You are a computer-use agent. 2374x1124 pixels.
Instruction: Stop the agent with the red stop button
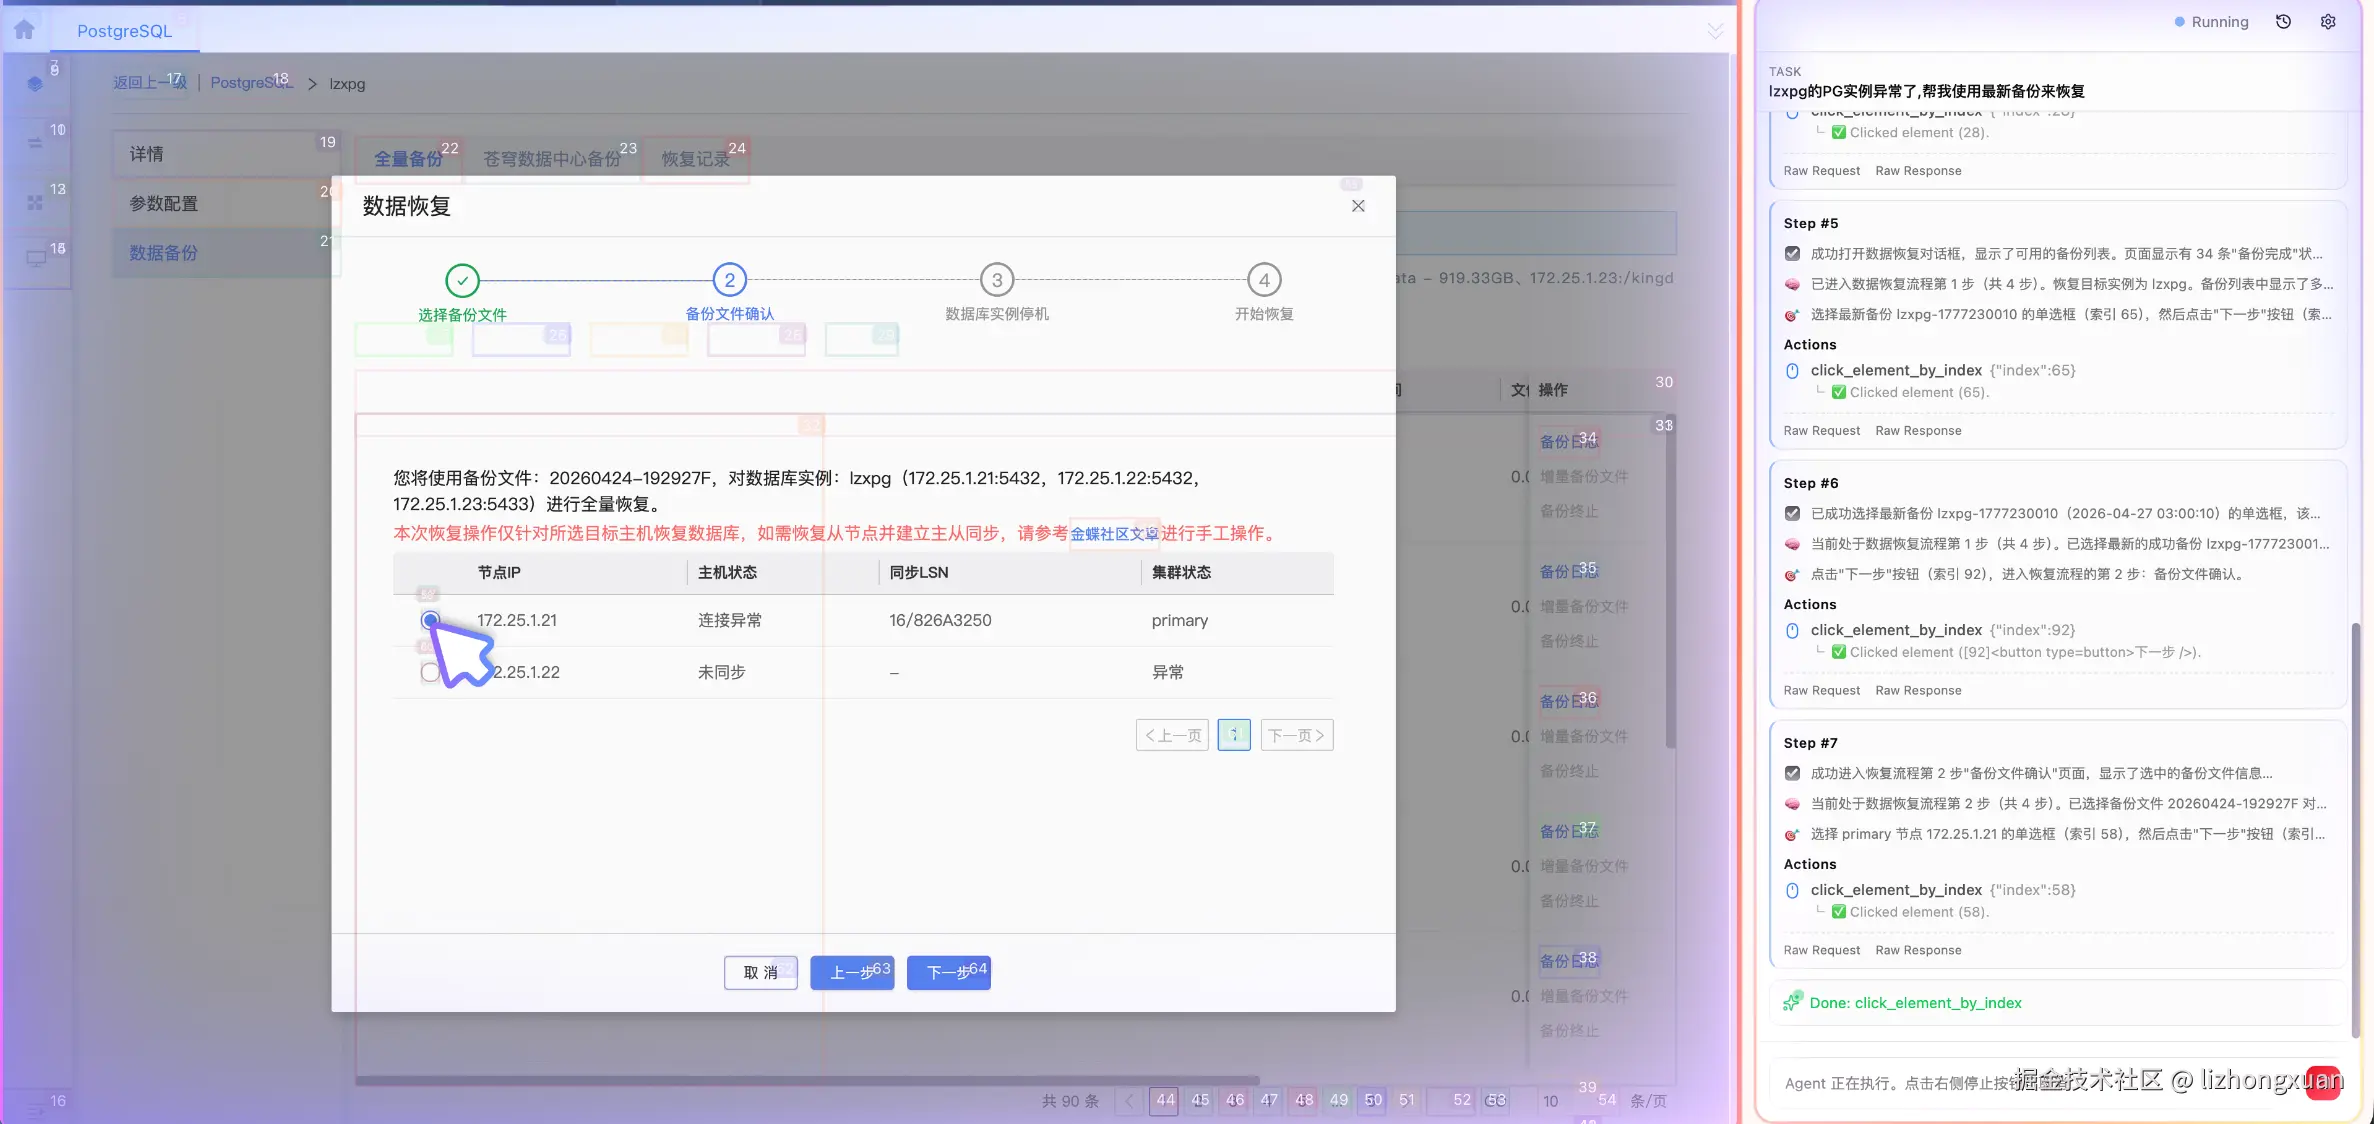(2323, 1083)
